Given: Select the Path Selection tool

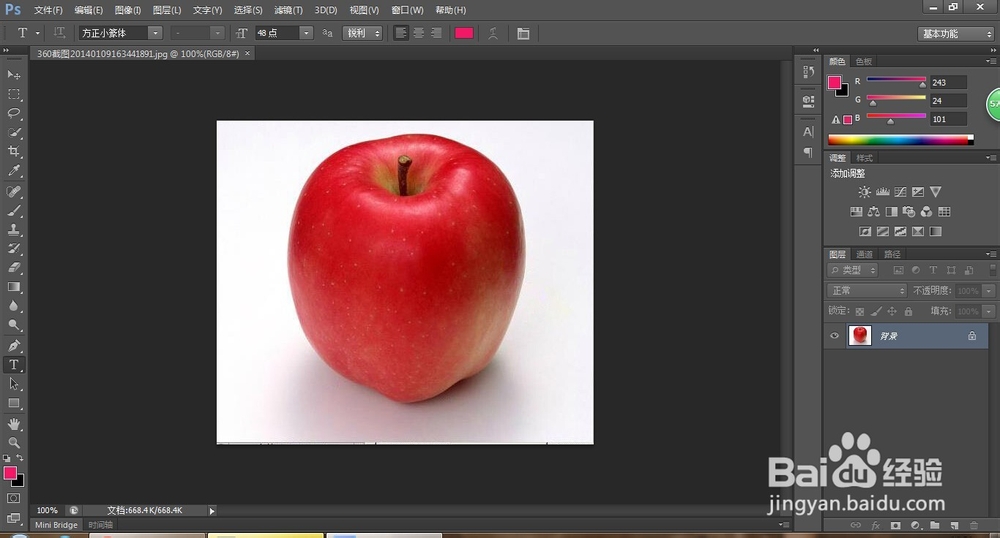Looking at the screenshot, I should point(13,384).
